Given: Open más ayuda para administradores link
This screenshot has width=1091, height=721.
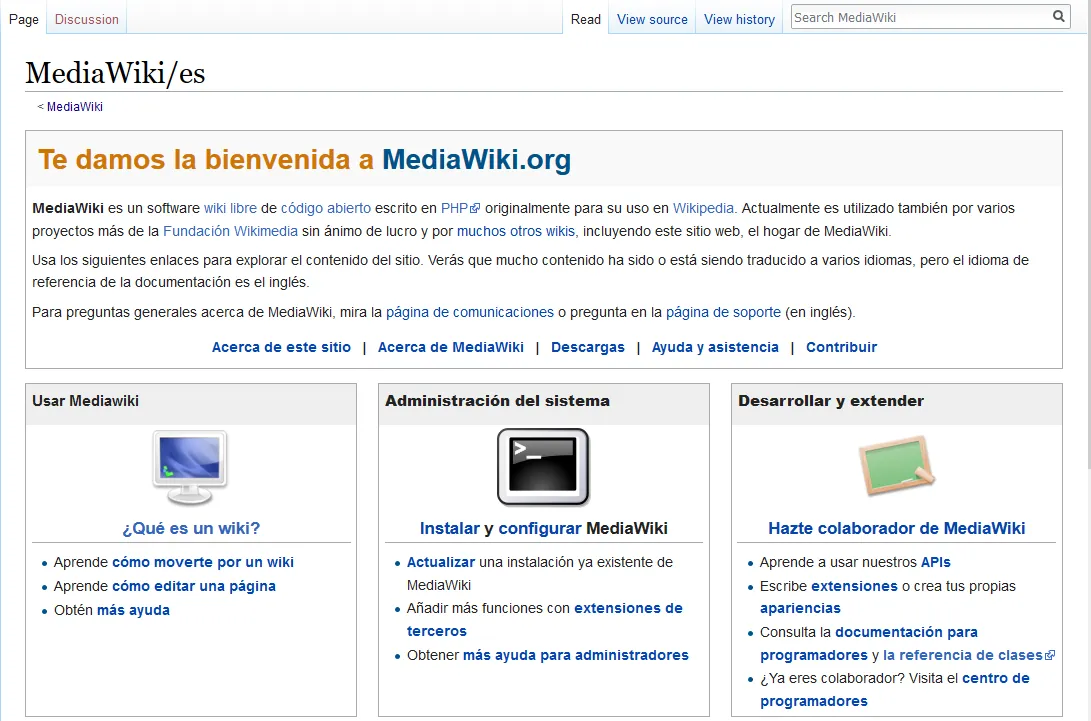Looking at the screenshot, I should [x=575, y=656].
